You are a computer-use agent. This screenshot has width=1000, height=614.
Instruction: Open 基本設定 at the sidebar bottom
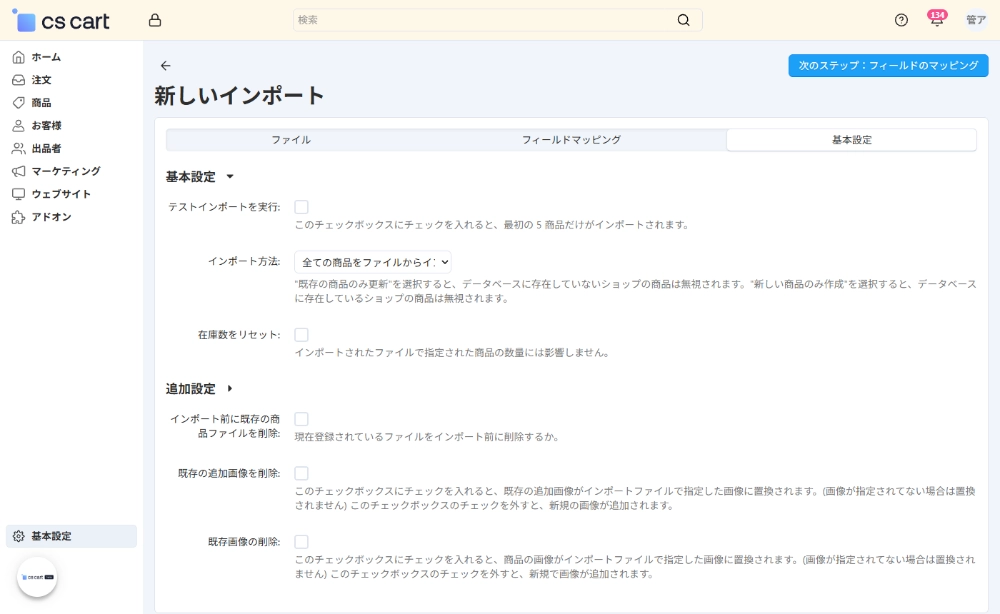coord(51,536)
